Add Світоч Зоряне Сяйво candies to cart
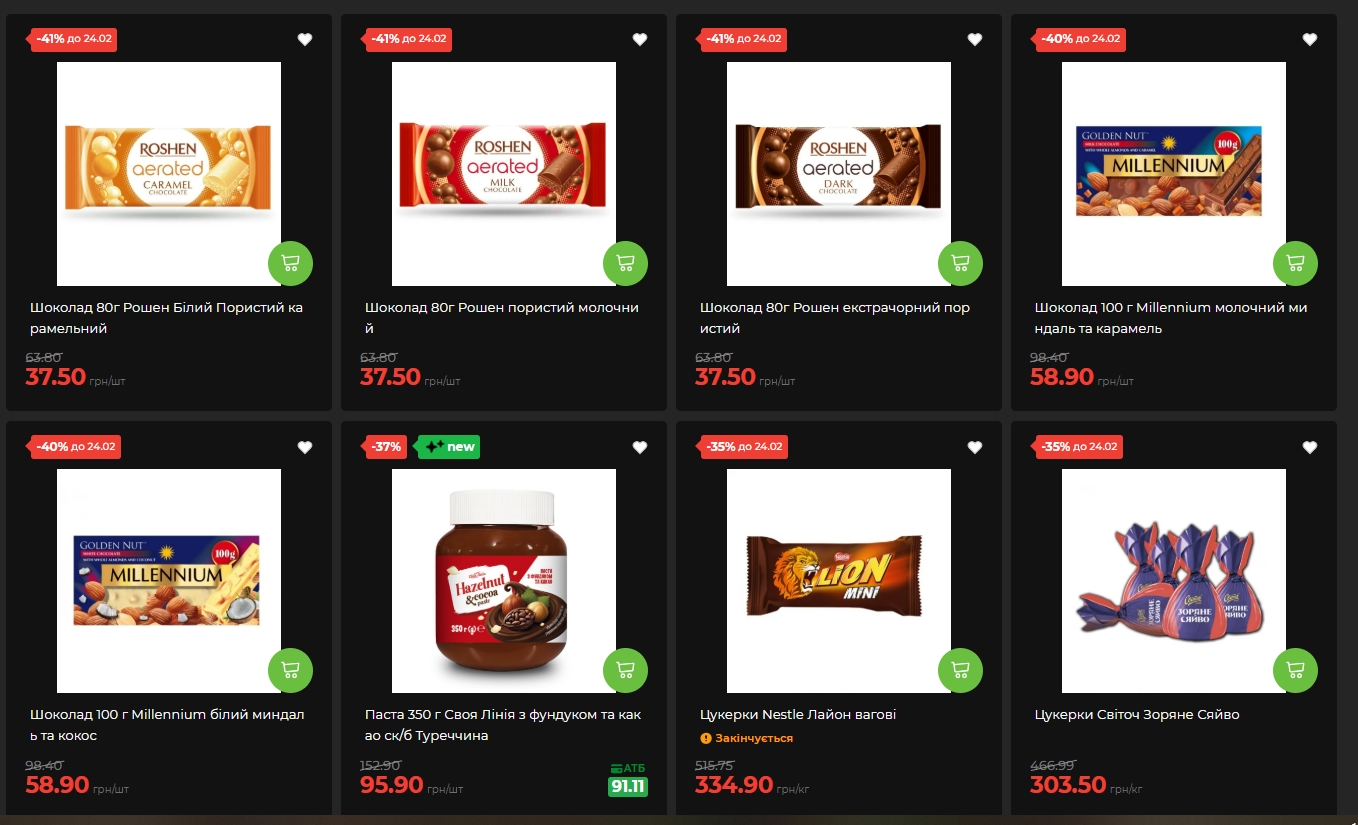The image size is (1358, 825). 1295,670
